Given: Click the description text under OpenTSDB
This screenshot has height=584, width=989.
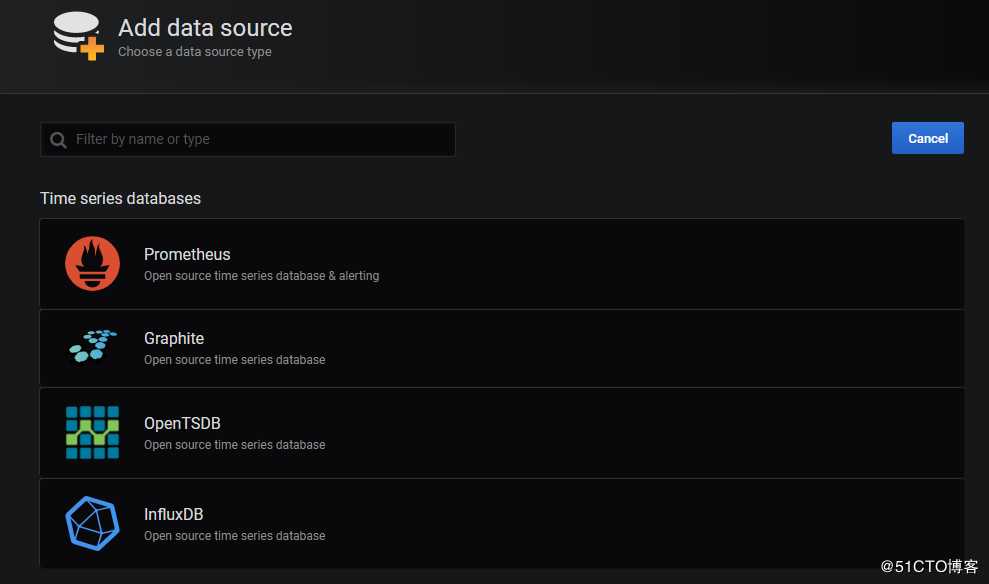Looking at the screenshot, I should coord(234,445).
